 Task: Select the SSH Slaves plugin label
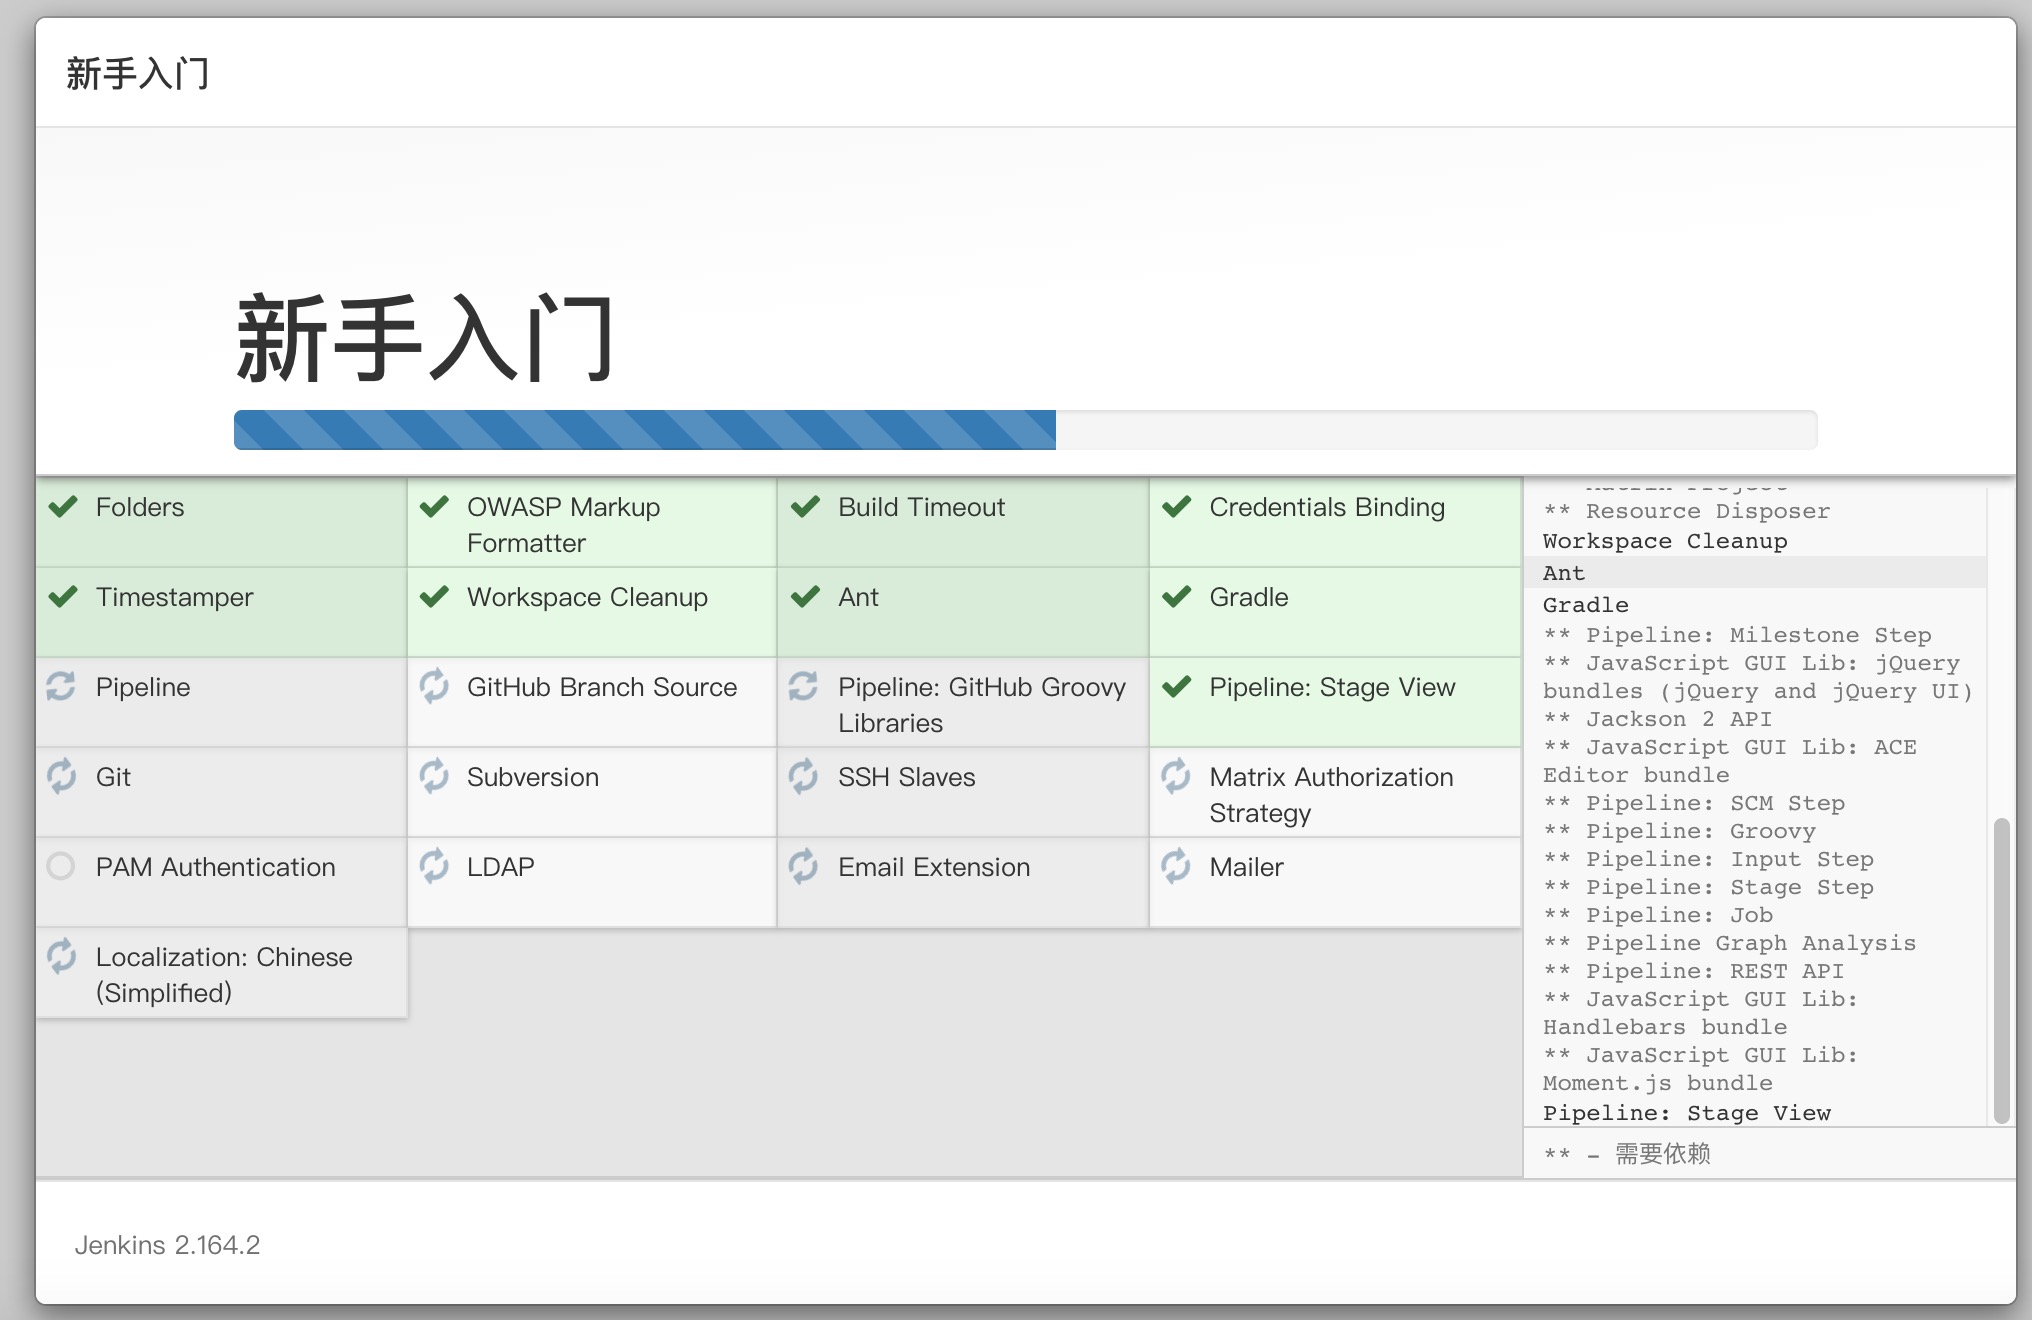[906, 777]
